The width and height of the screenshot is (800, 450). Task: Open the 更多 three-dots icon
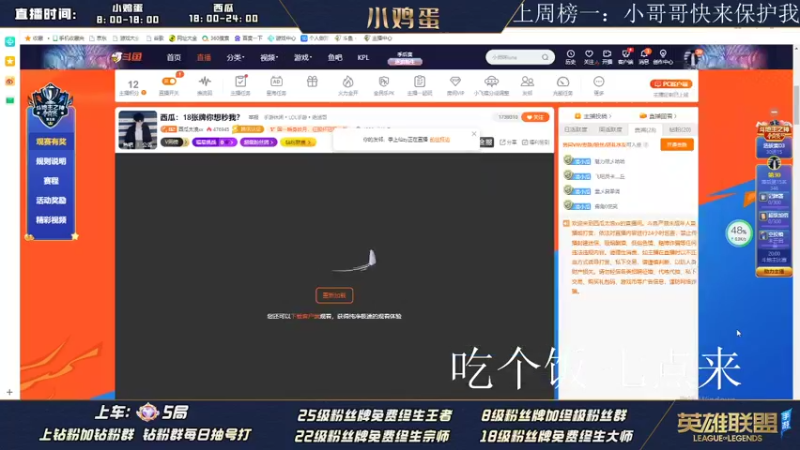[598, 81]
